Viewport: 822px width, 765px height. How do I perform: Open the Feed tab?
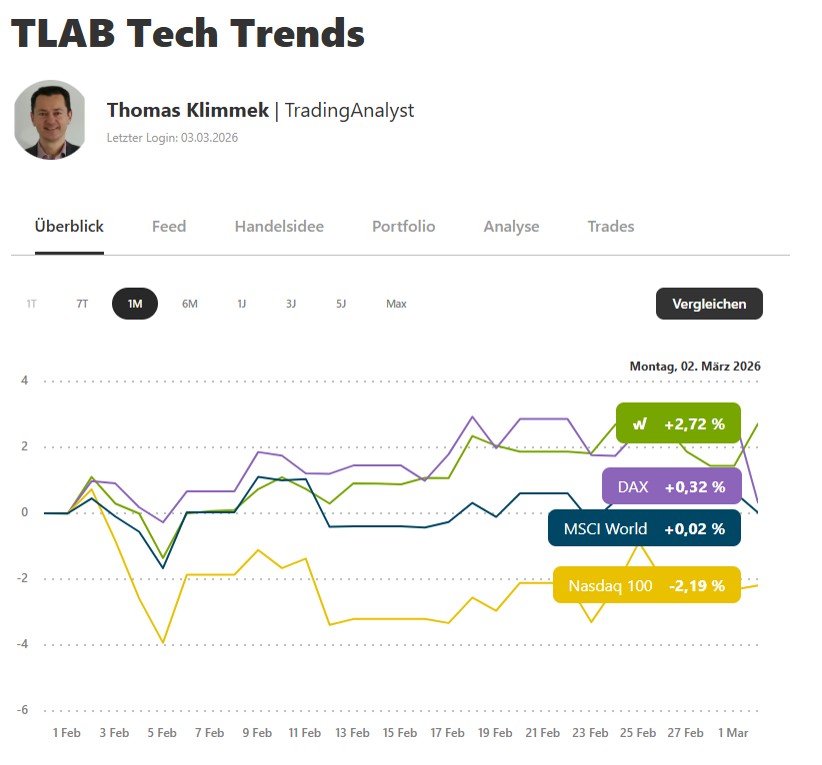click(x=169, y=227)
